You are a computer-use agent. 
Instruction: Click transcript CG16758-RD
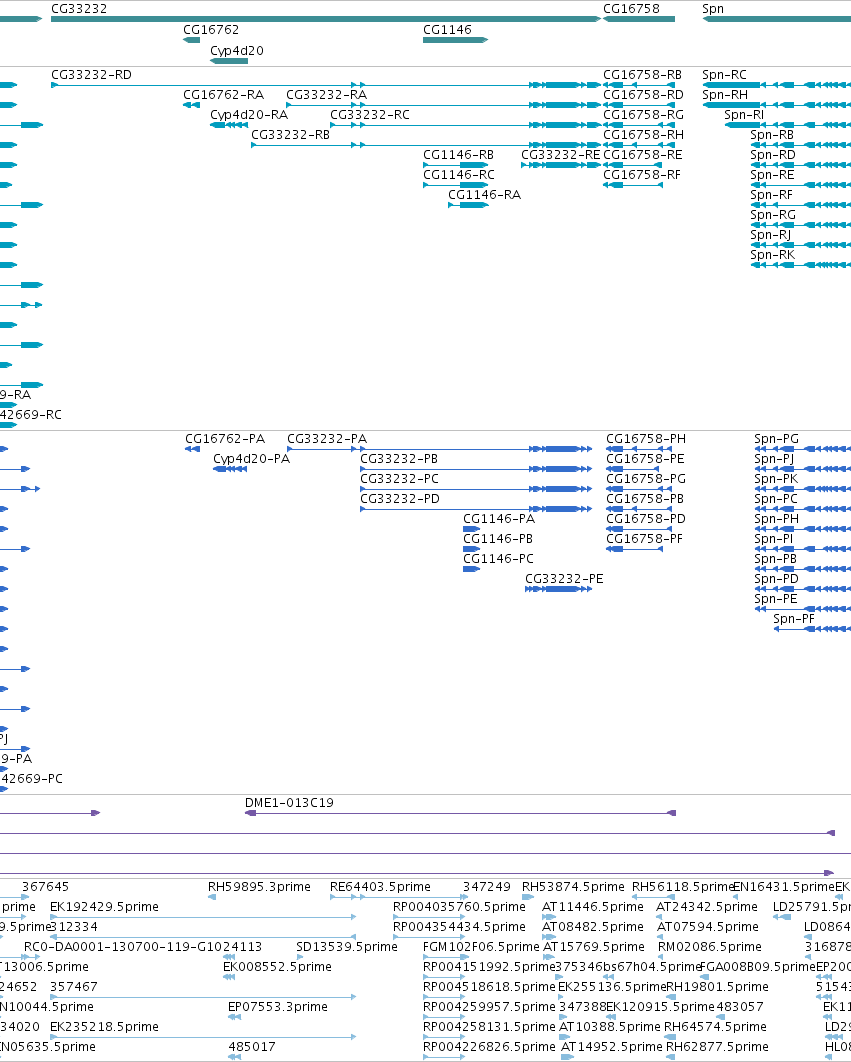pos(643,95)
